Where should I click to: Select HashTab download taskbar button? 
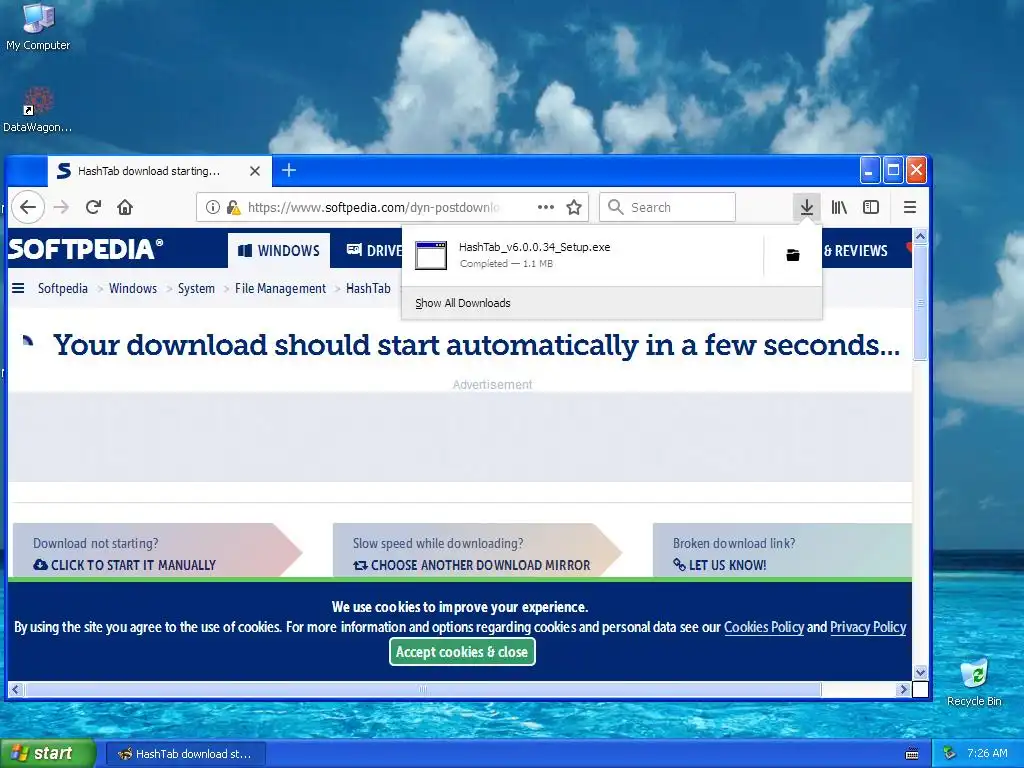click(x=185, y=754)
